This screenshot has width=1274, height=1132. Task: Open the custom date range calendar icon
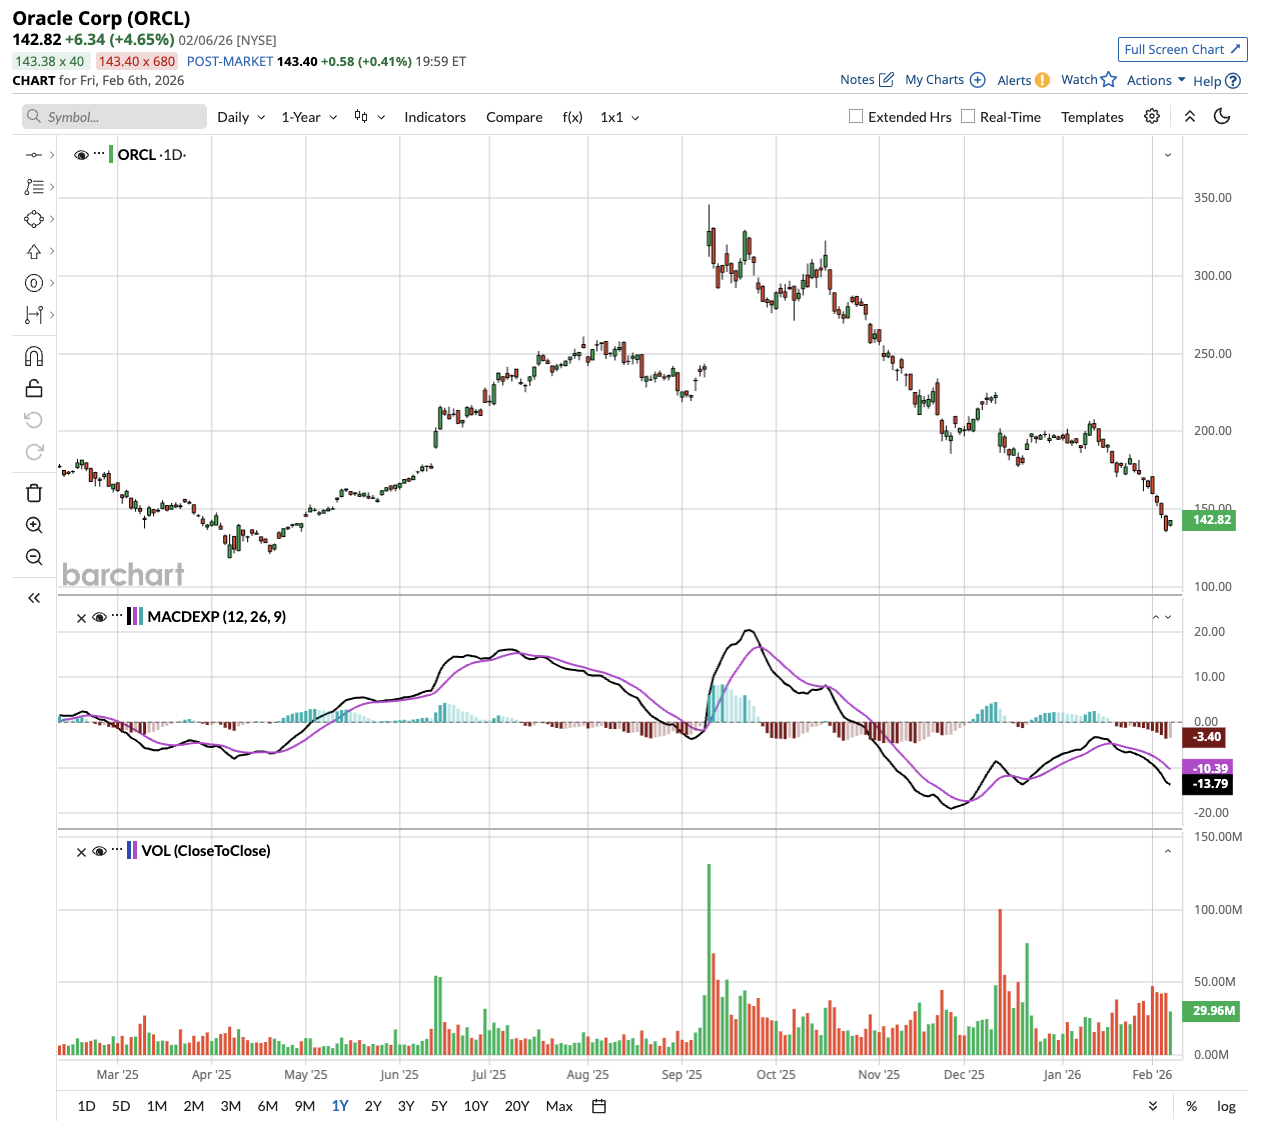pos(599,1106)
